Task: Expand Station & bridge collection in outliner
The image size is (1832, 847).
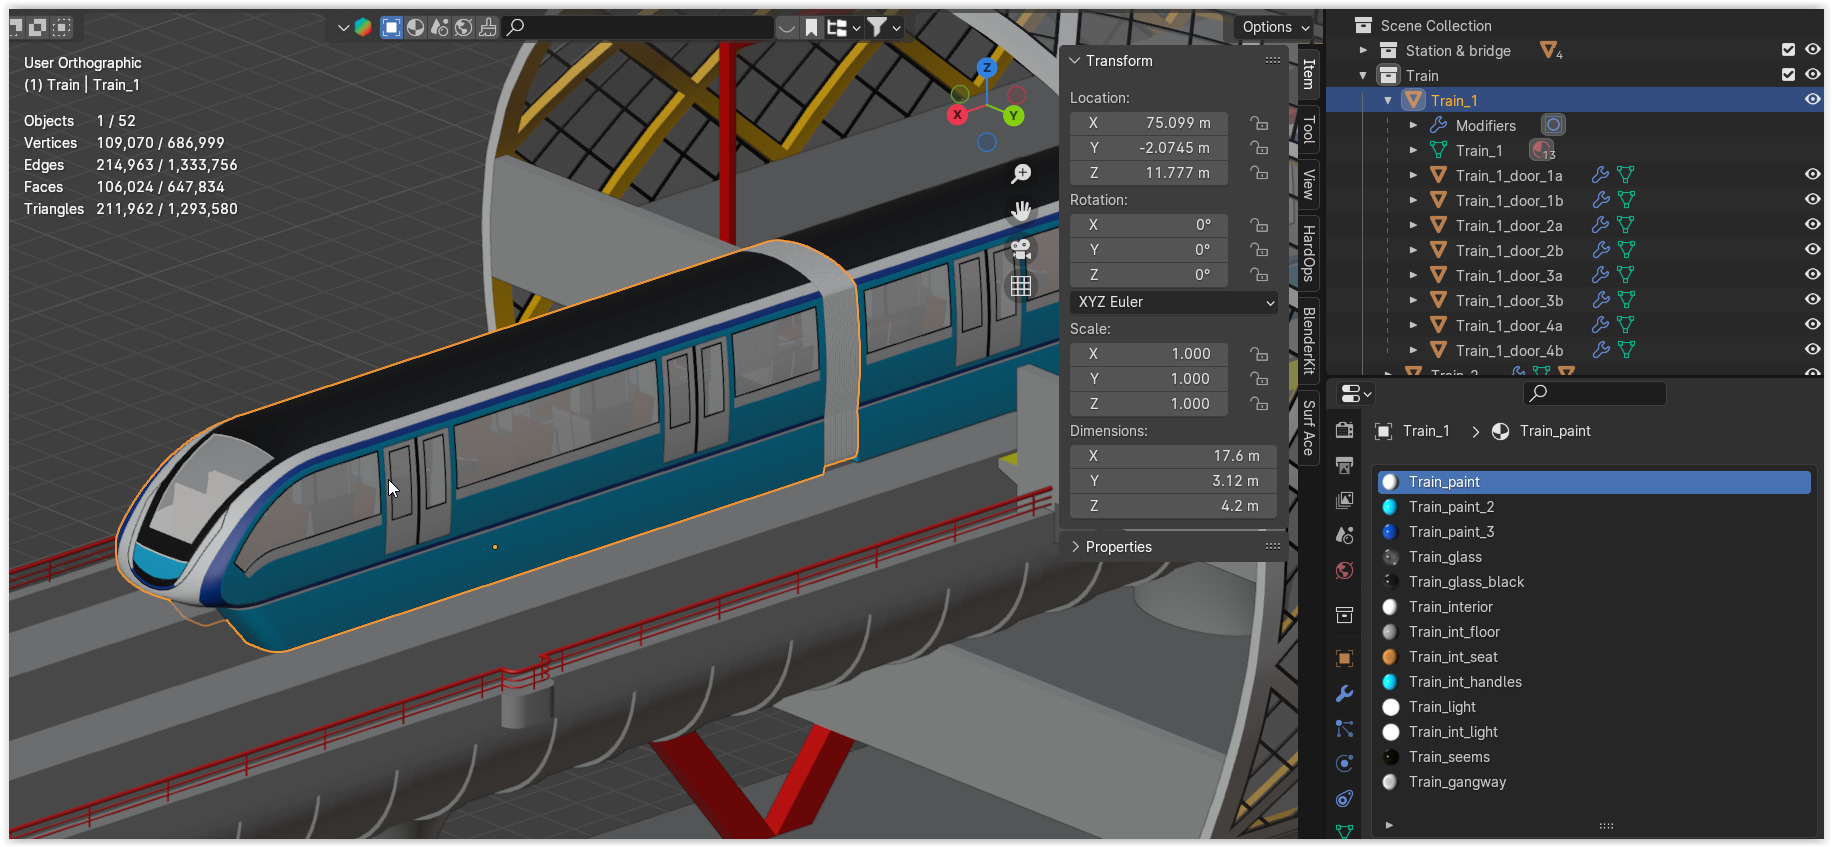Action: coord(1363,50)
